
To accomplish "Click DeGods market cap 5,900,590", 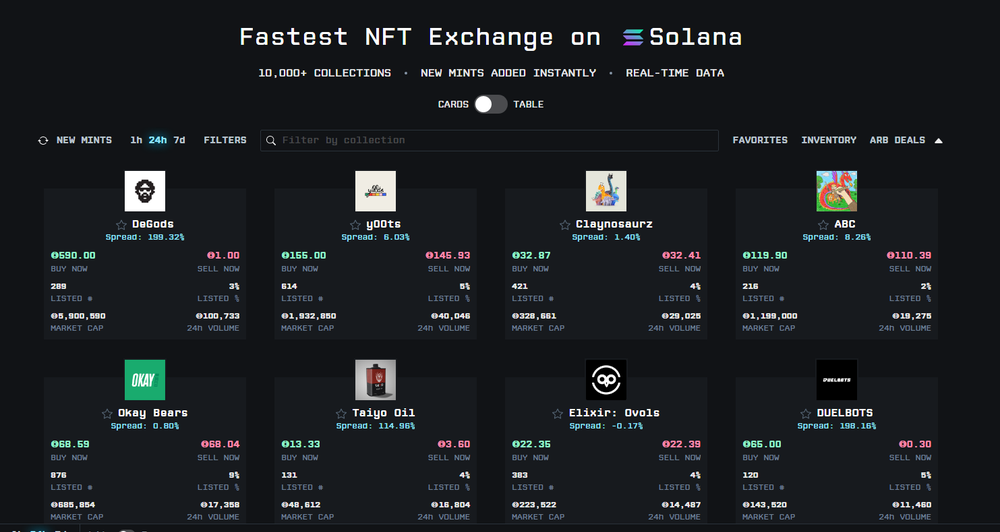I will pyautogui.click(x=78, y=316).
